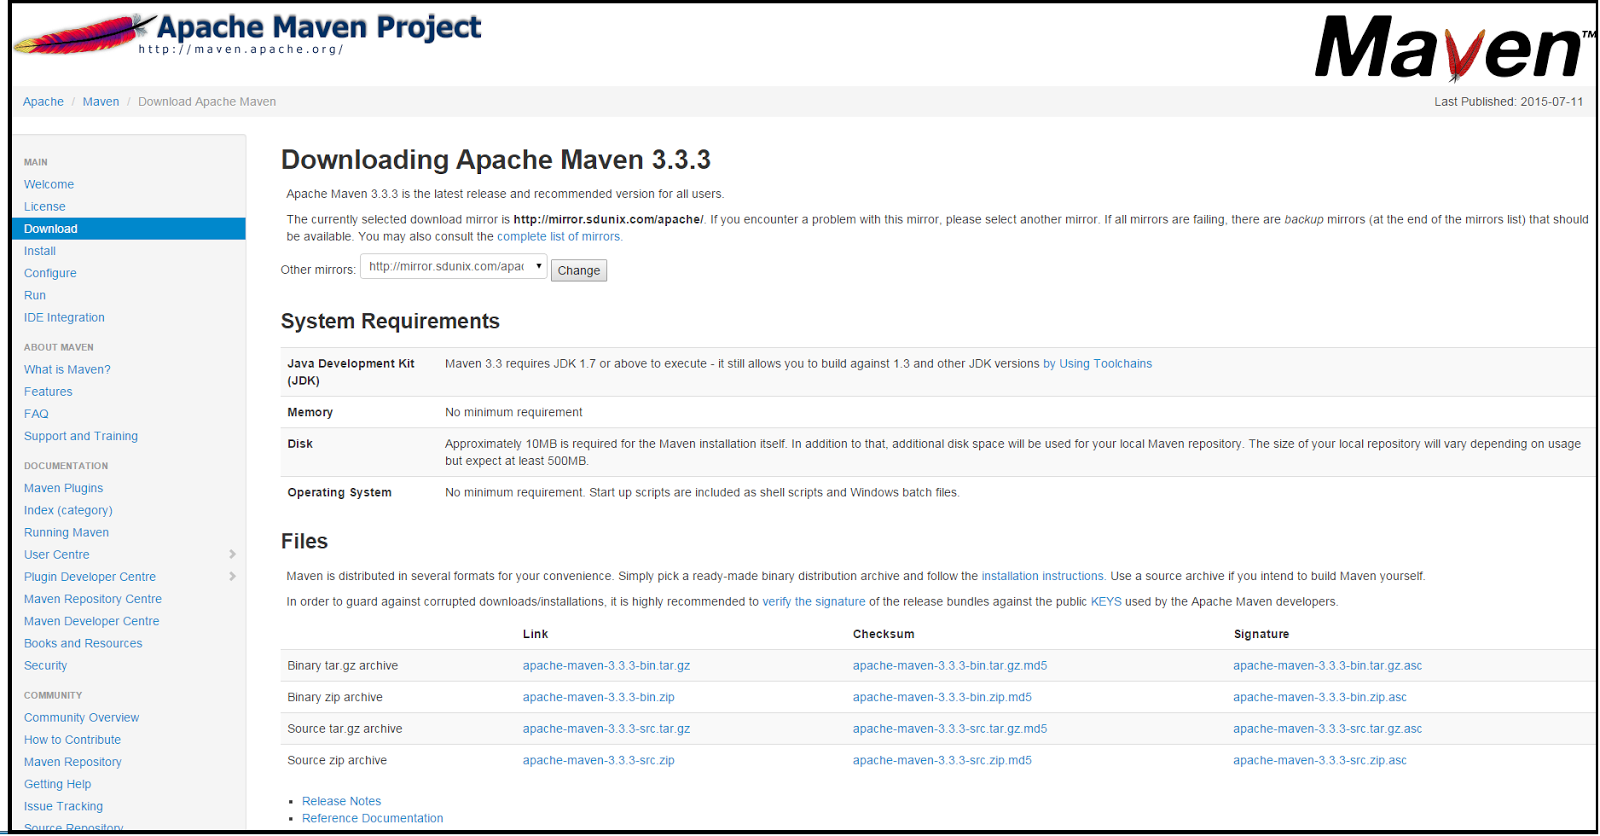Viewport: 1600px width, 836px height.
Task: Open Plugin Developer Centre link
Action: (x=90, y=576)
